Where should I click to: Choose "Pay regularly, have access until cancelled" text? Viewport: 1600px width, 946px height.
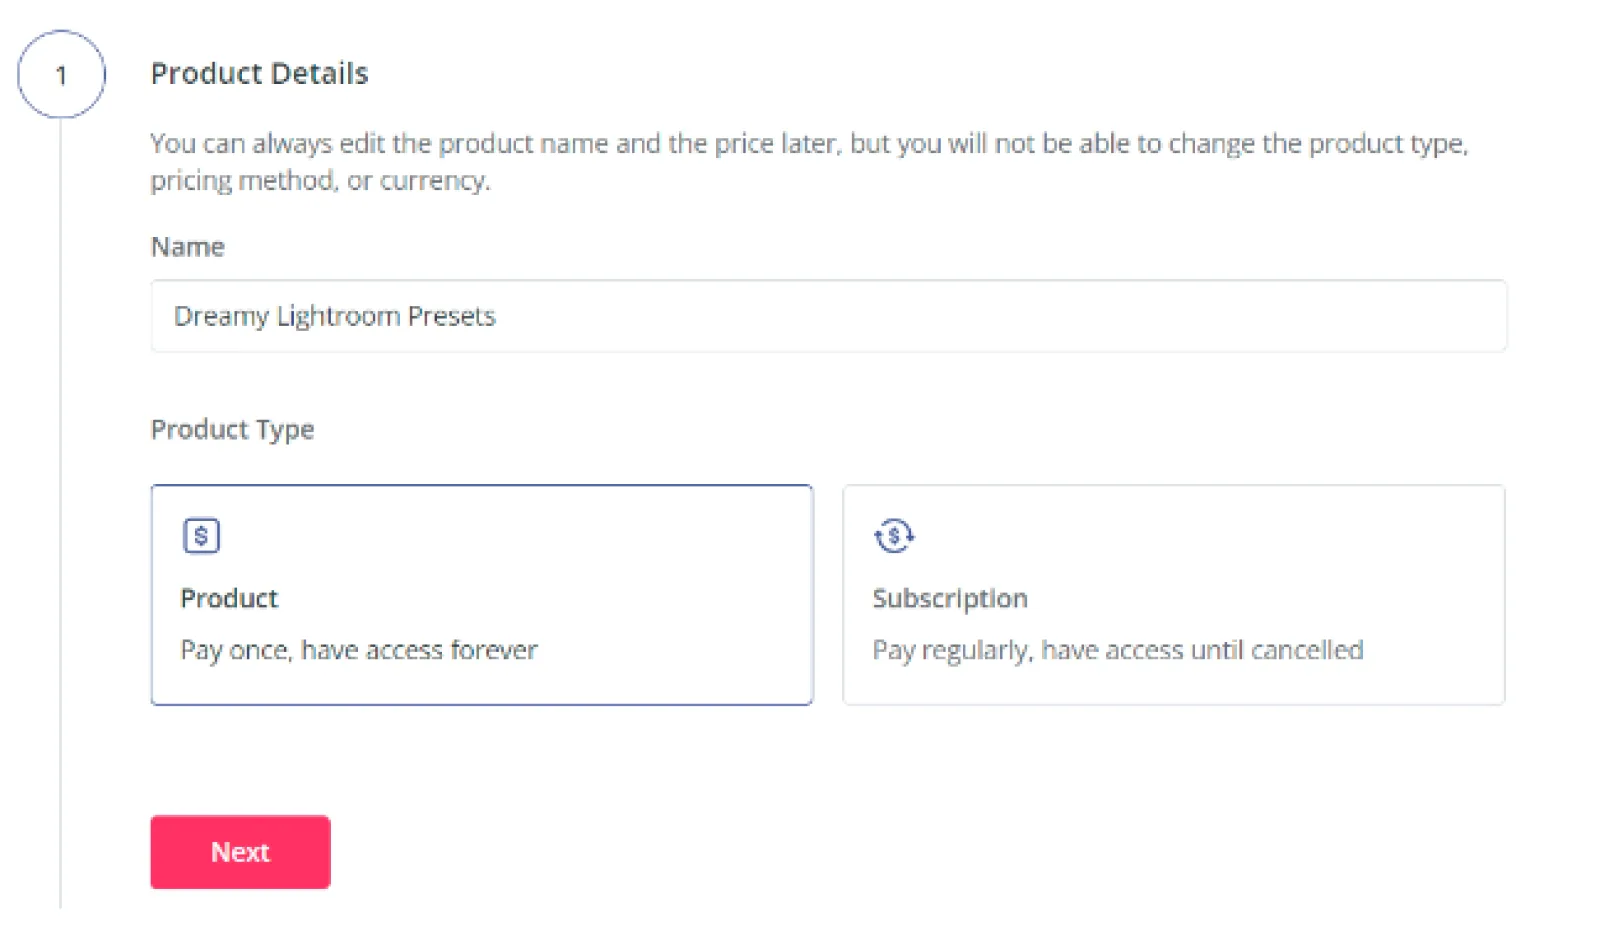(x=1117, y=651)
